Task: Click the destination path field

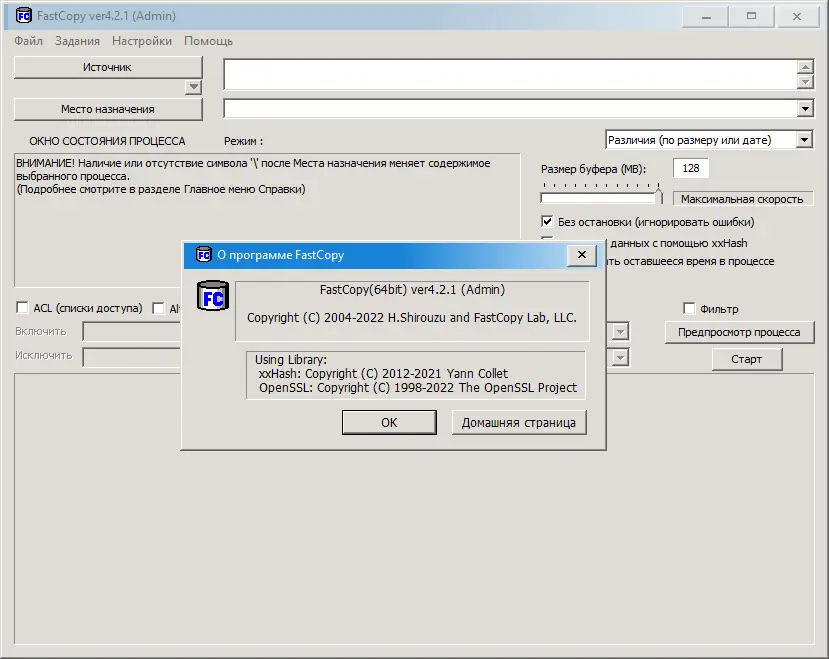Action: tap(510, 109)
